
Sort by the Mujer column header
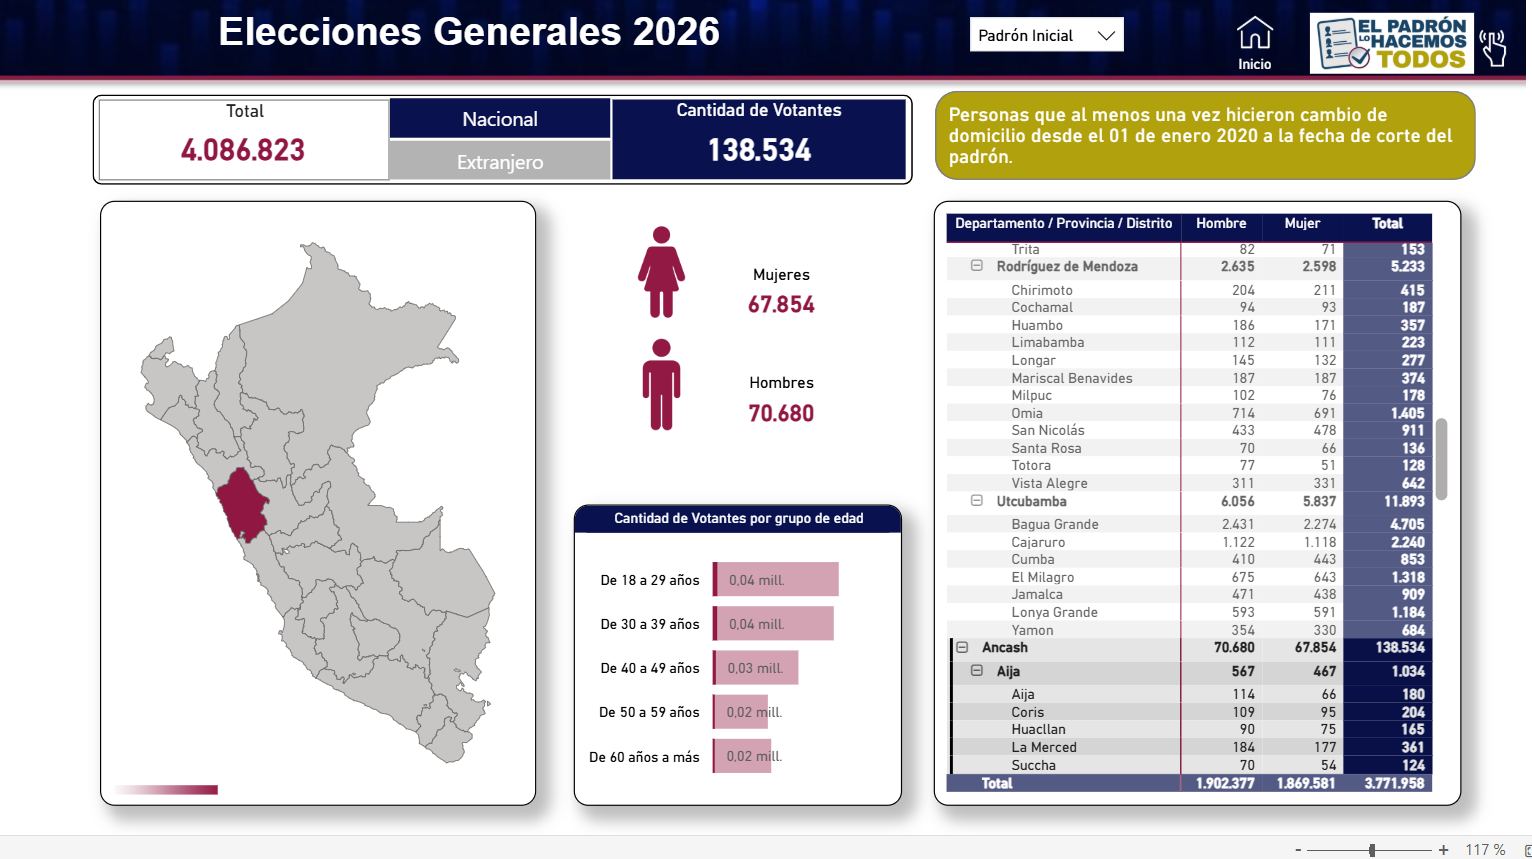click(x=1301, y=223)
